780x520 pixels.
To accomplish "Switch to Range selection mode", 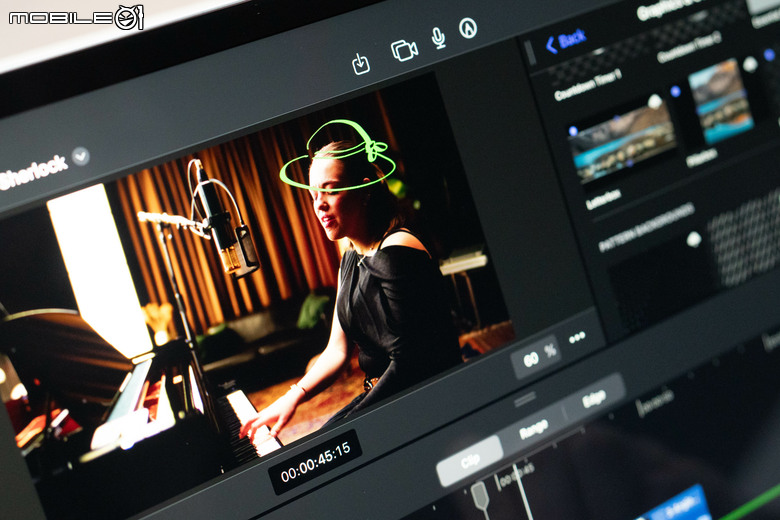I will 533,428.
